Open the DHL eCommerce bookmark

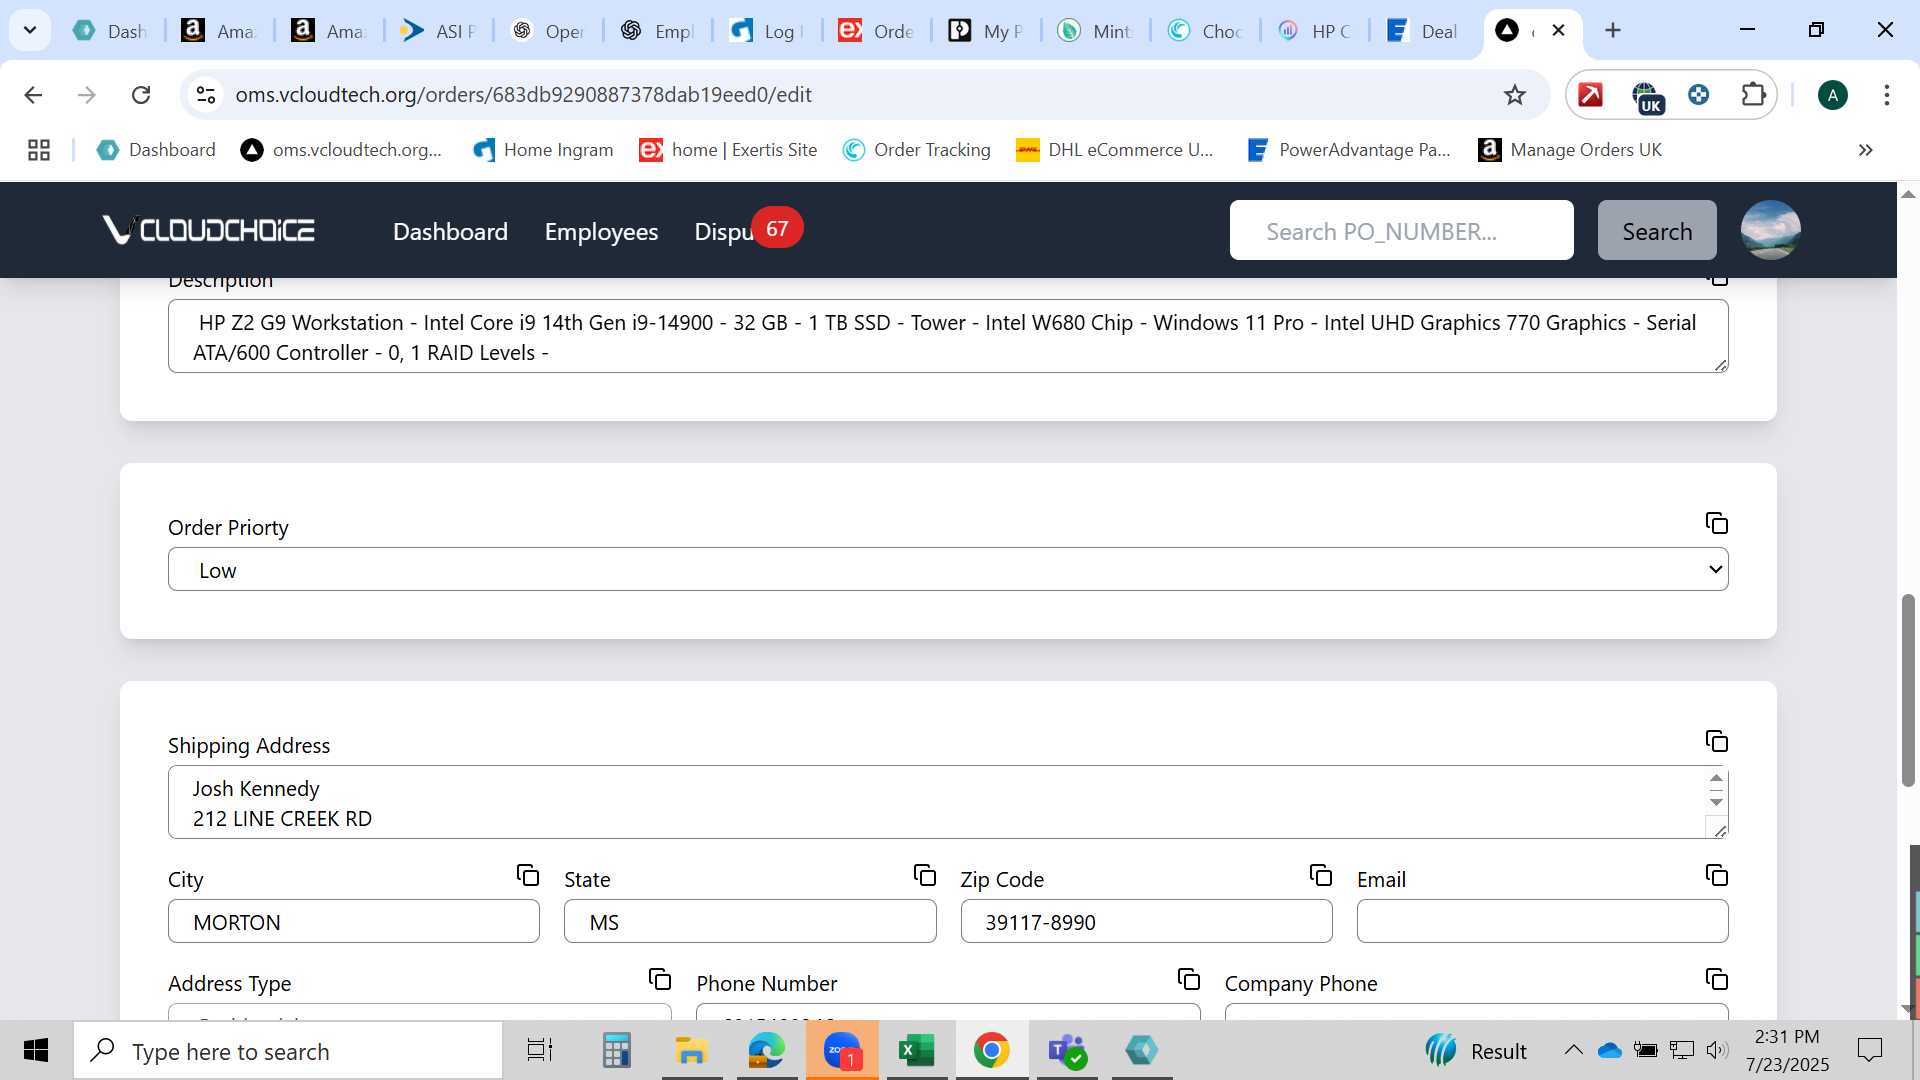(1115, 150)
